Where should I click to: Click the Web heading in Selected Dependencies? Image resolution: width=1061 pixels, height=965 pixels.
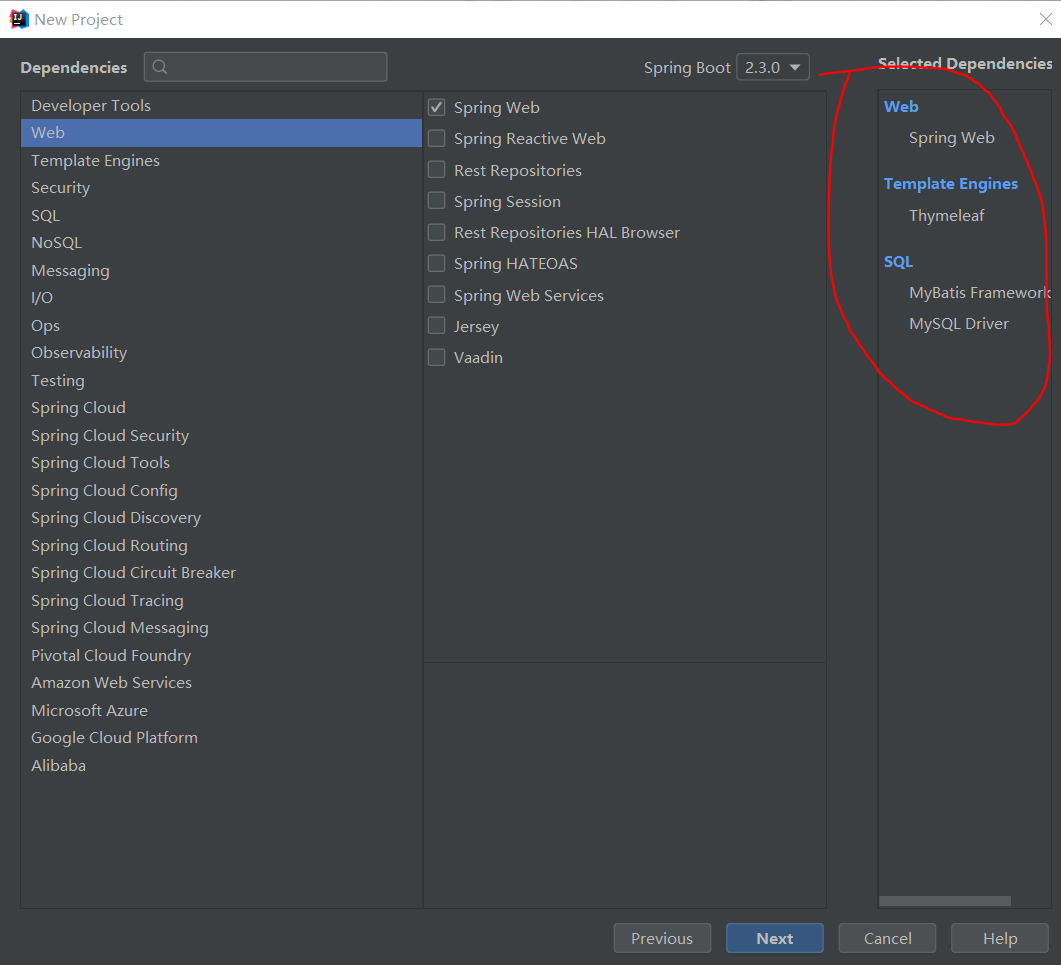click(x=901, y=106)
